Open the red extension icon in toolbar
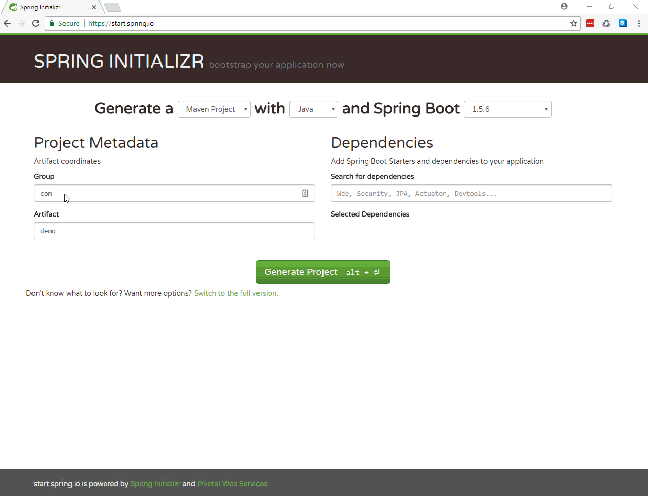The height and width of the screenshot is (496, 648). (x=590, y=24)
